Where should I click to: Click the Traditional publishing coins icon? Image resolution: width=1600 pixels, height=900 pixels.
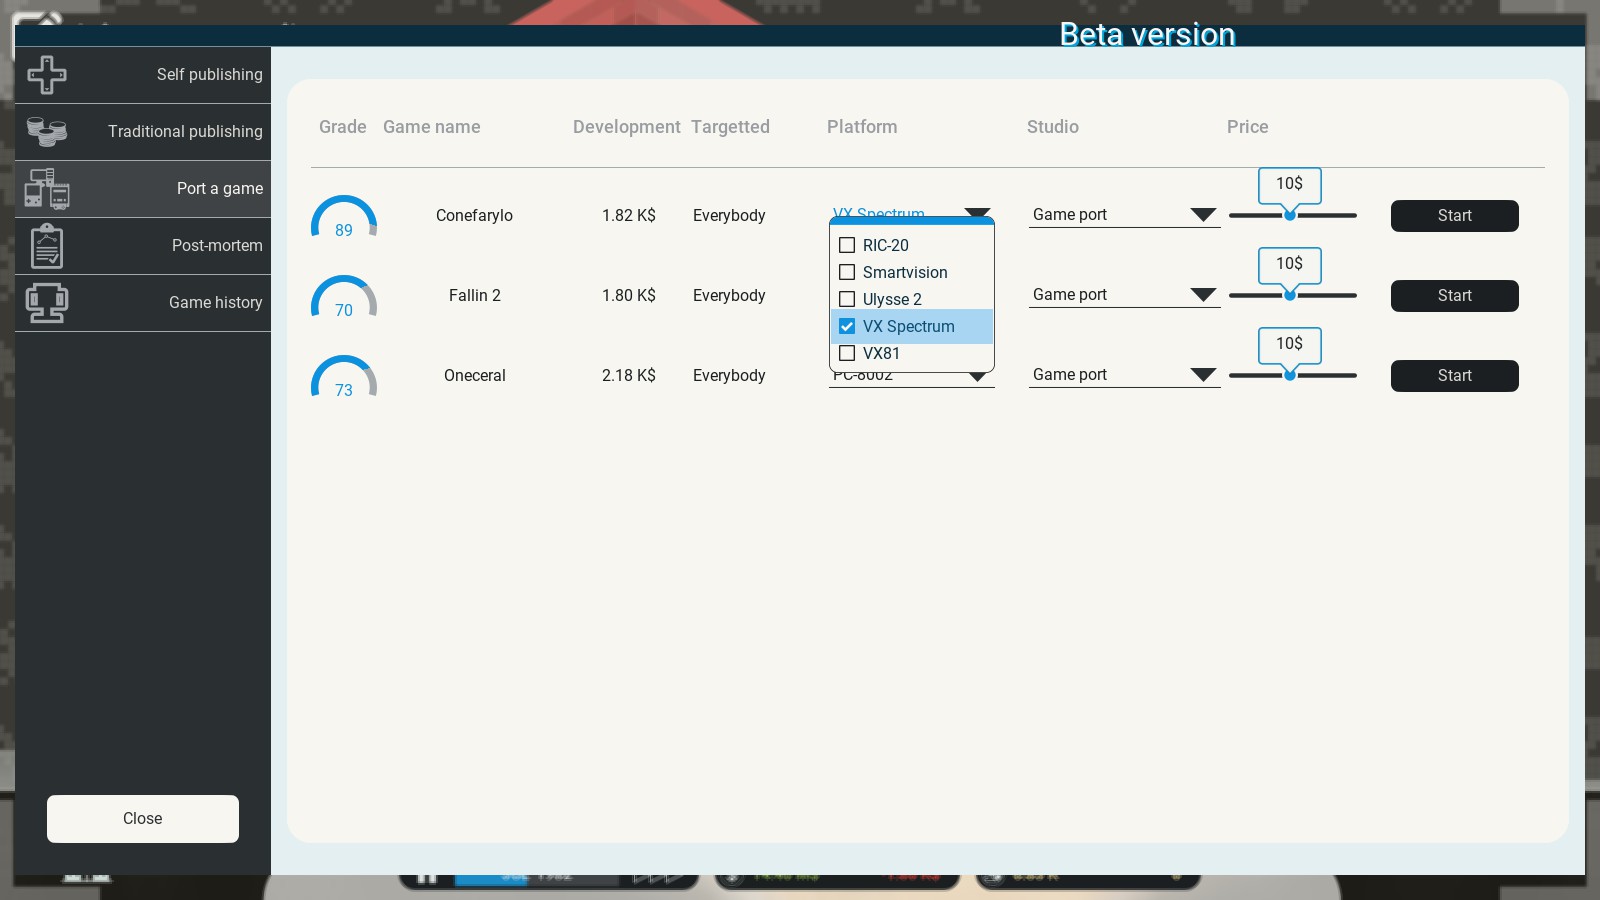coord(47,132)
